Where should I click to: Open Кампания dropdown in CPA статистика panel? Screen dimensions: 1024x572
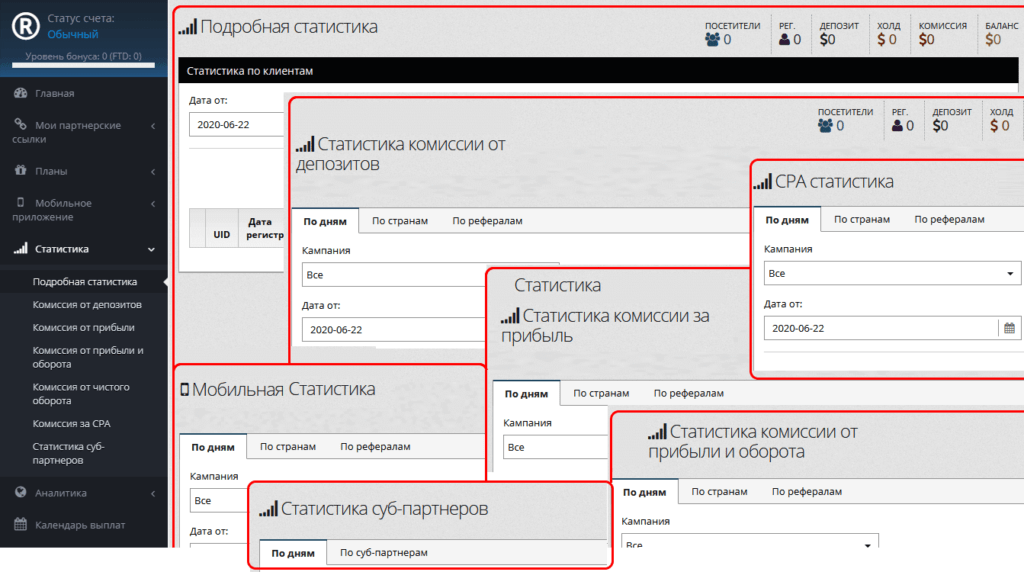click(892, 273)
